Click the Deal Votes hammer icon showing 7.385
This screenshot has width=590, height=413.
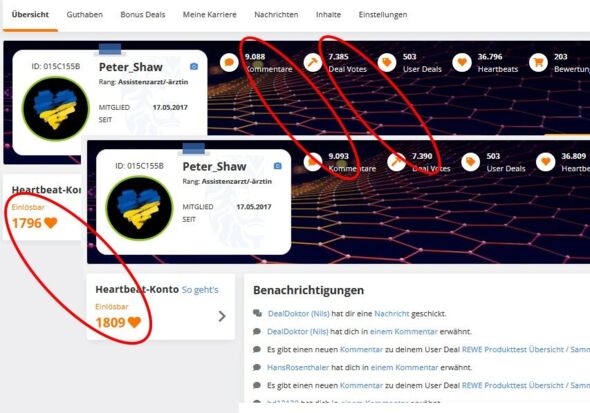pos(313,62)
